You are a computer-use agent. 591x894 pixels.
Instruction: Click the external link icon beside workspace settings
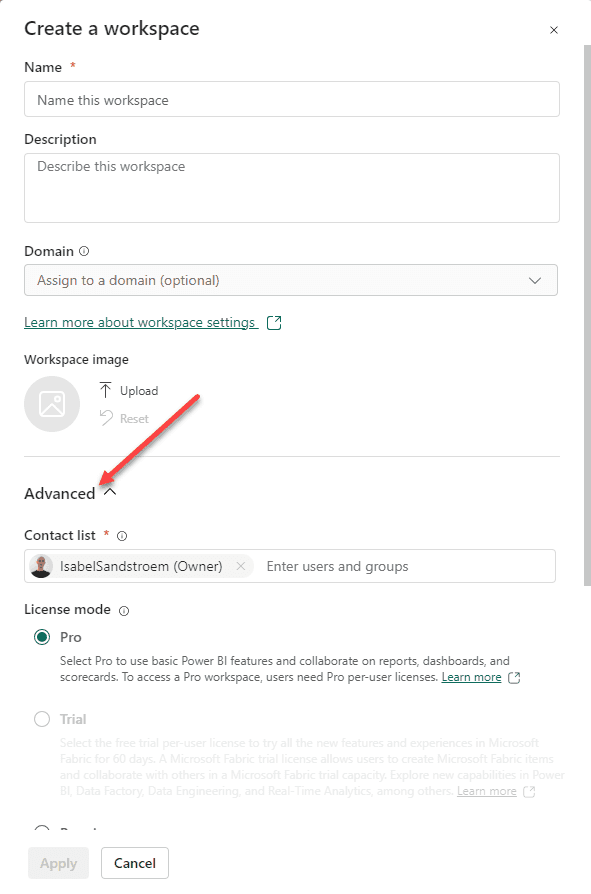coord(274,323)
